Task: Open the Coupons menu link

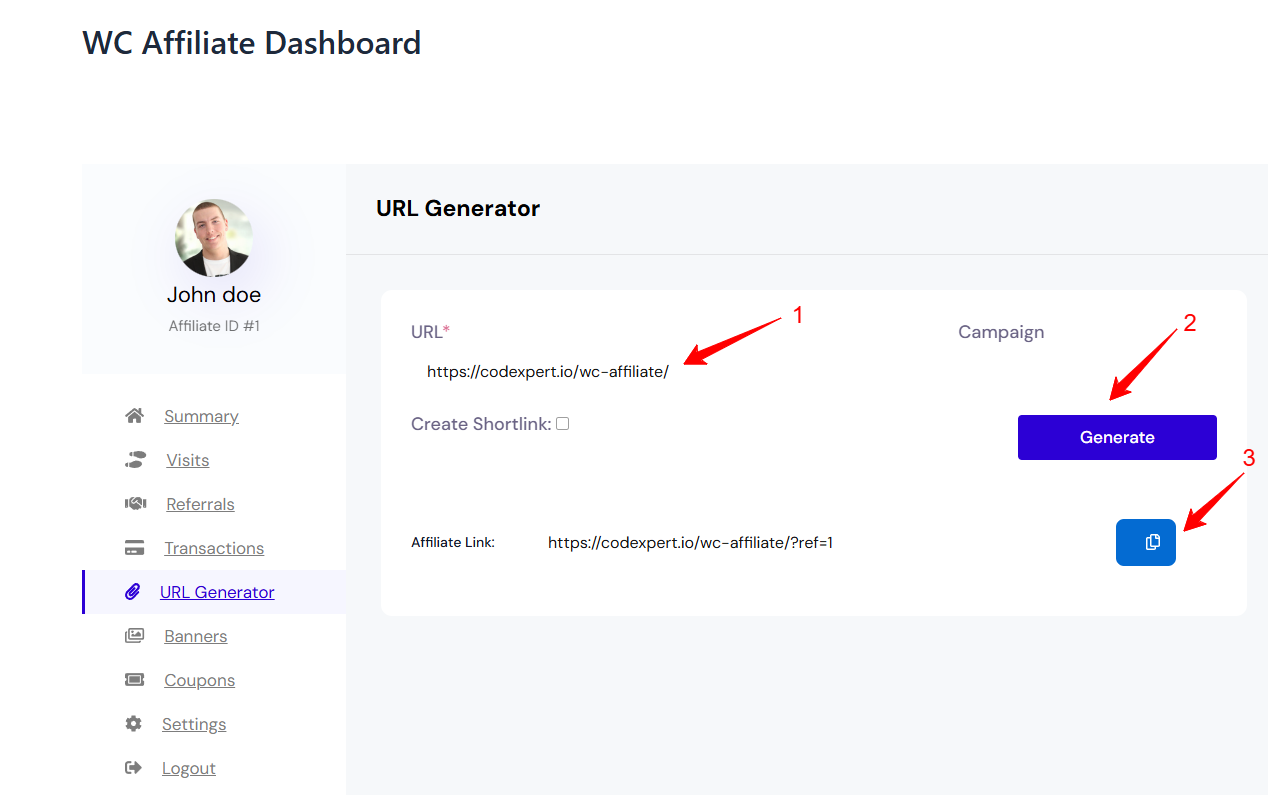Action: click(x=200, y=680)
